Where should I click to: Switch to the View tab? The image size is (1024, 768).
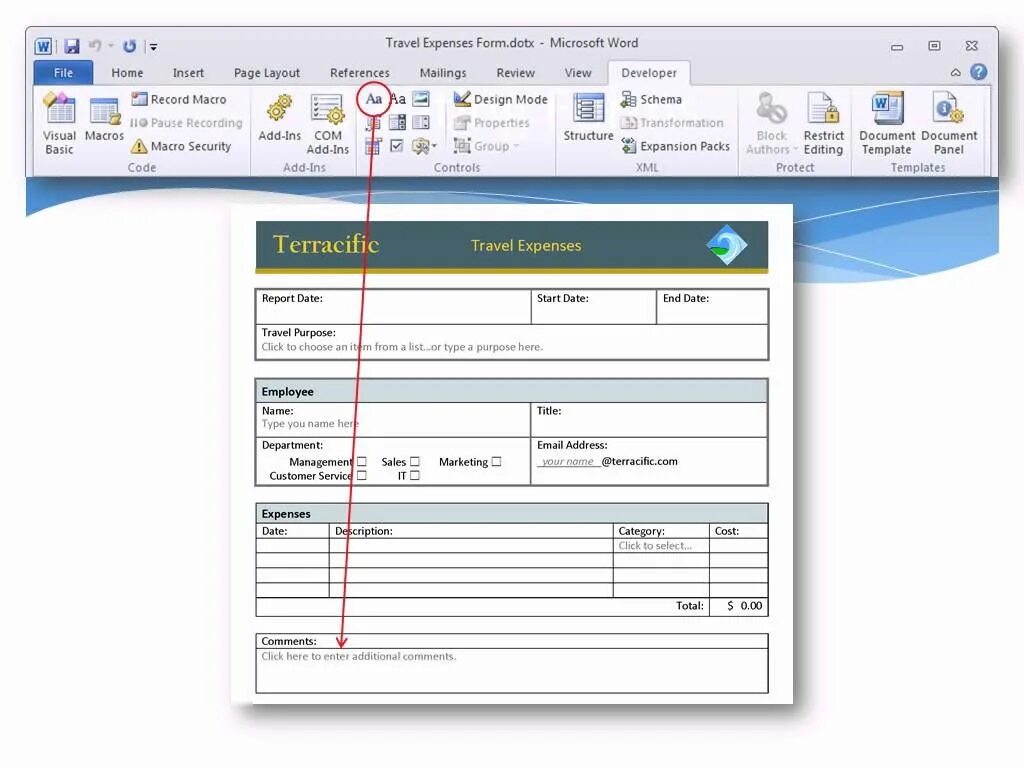pos(578,72)
